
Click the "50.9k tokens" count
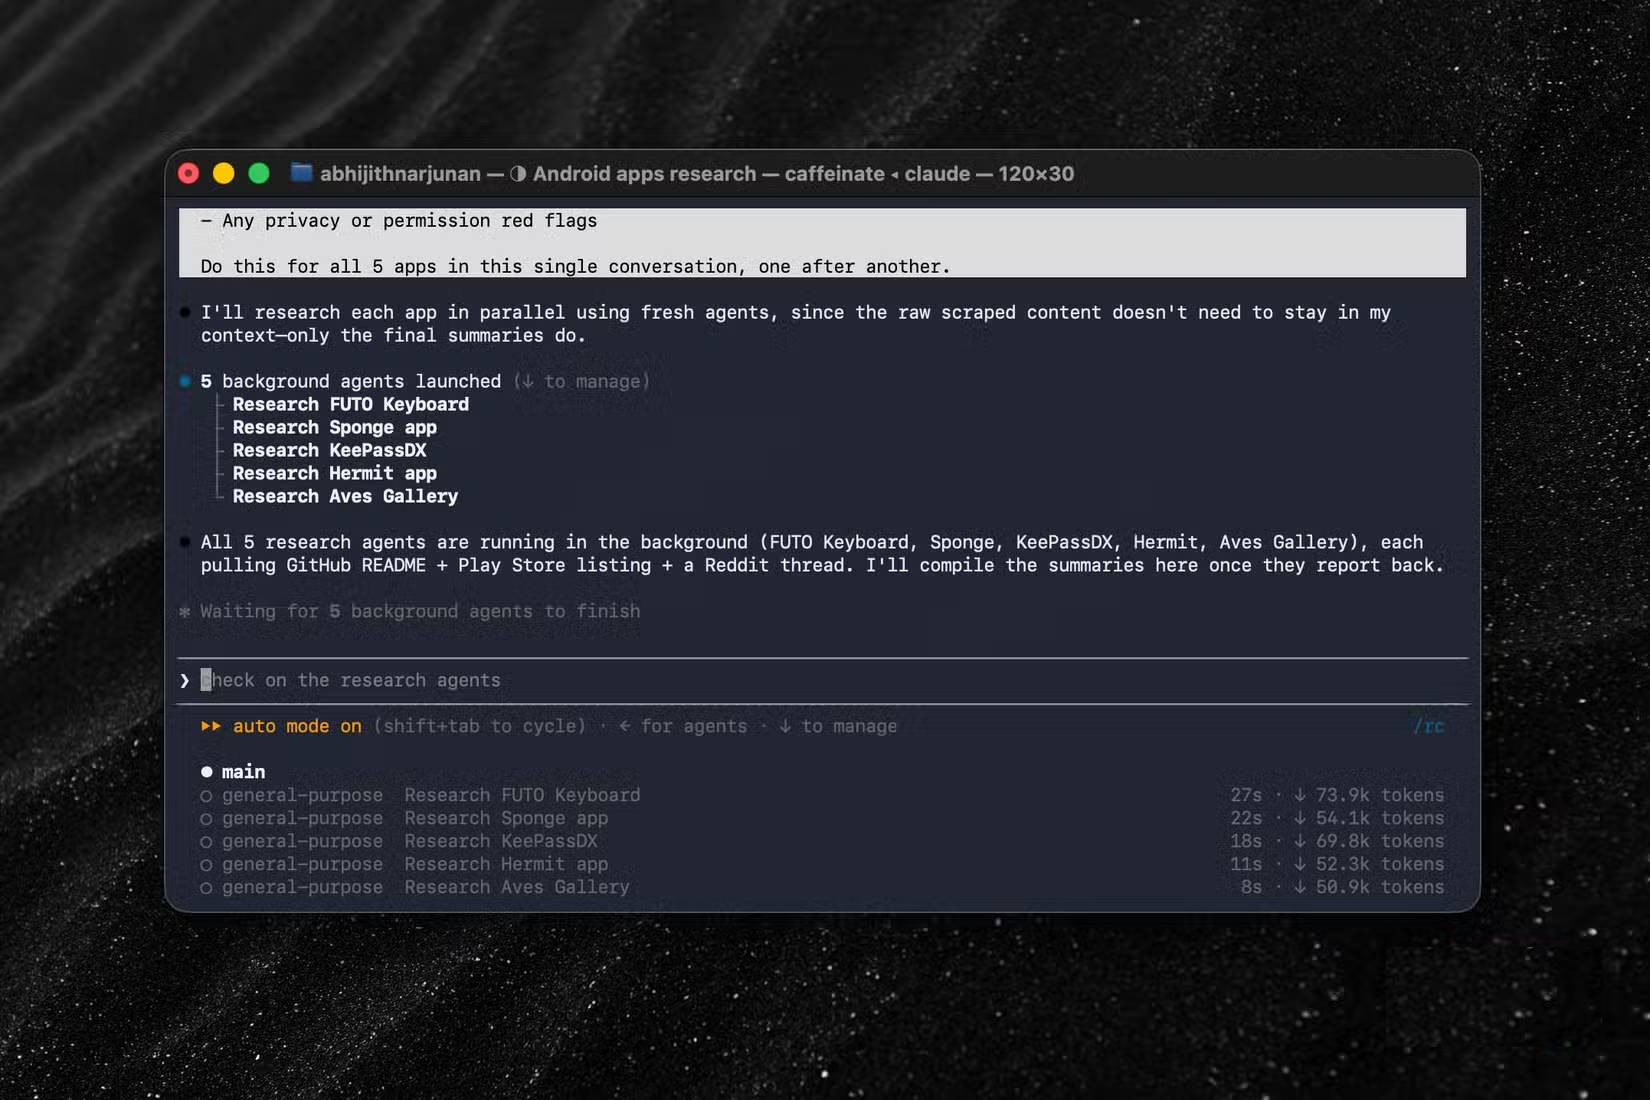(1380, 887)
